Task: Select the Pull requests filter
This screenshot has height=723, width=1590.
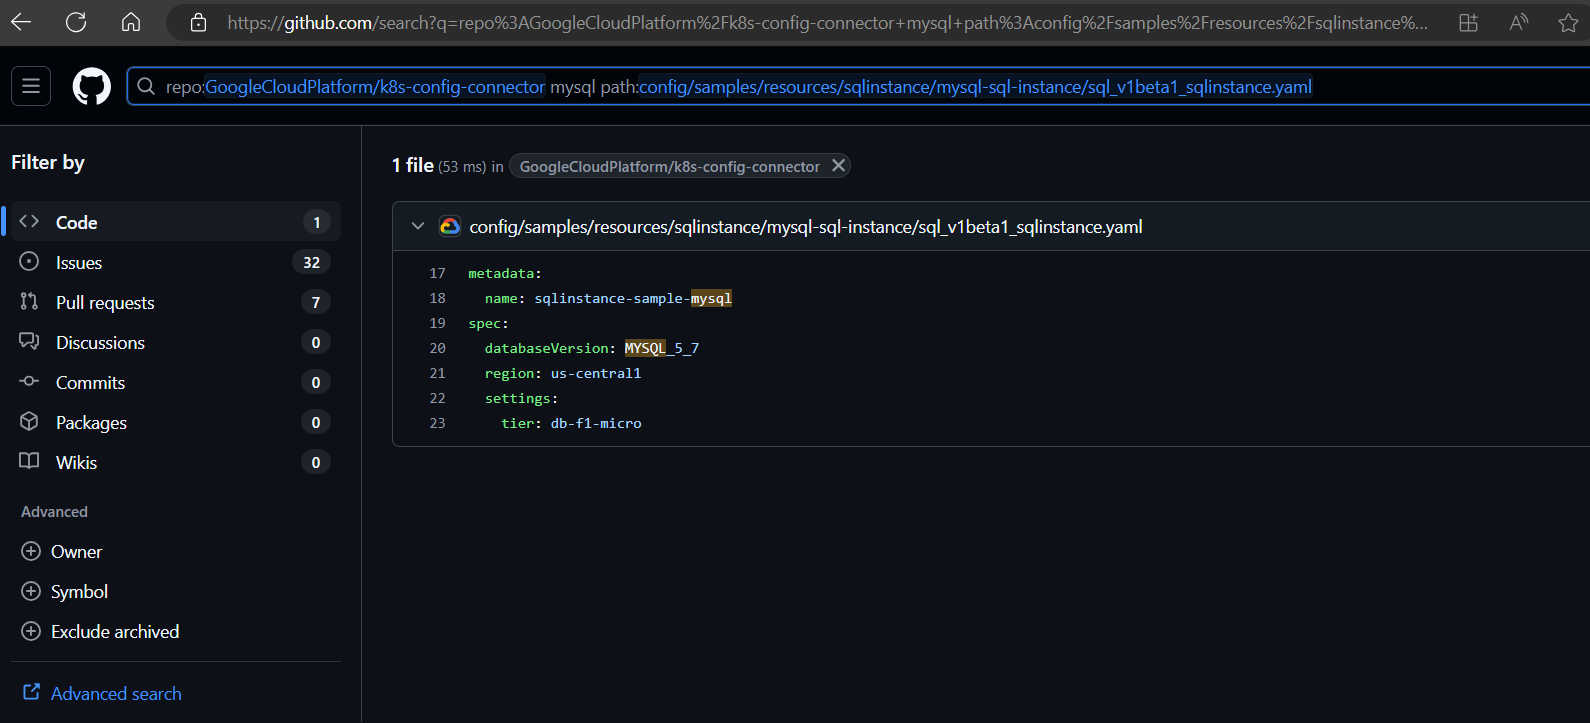Action: [176, 302]
